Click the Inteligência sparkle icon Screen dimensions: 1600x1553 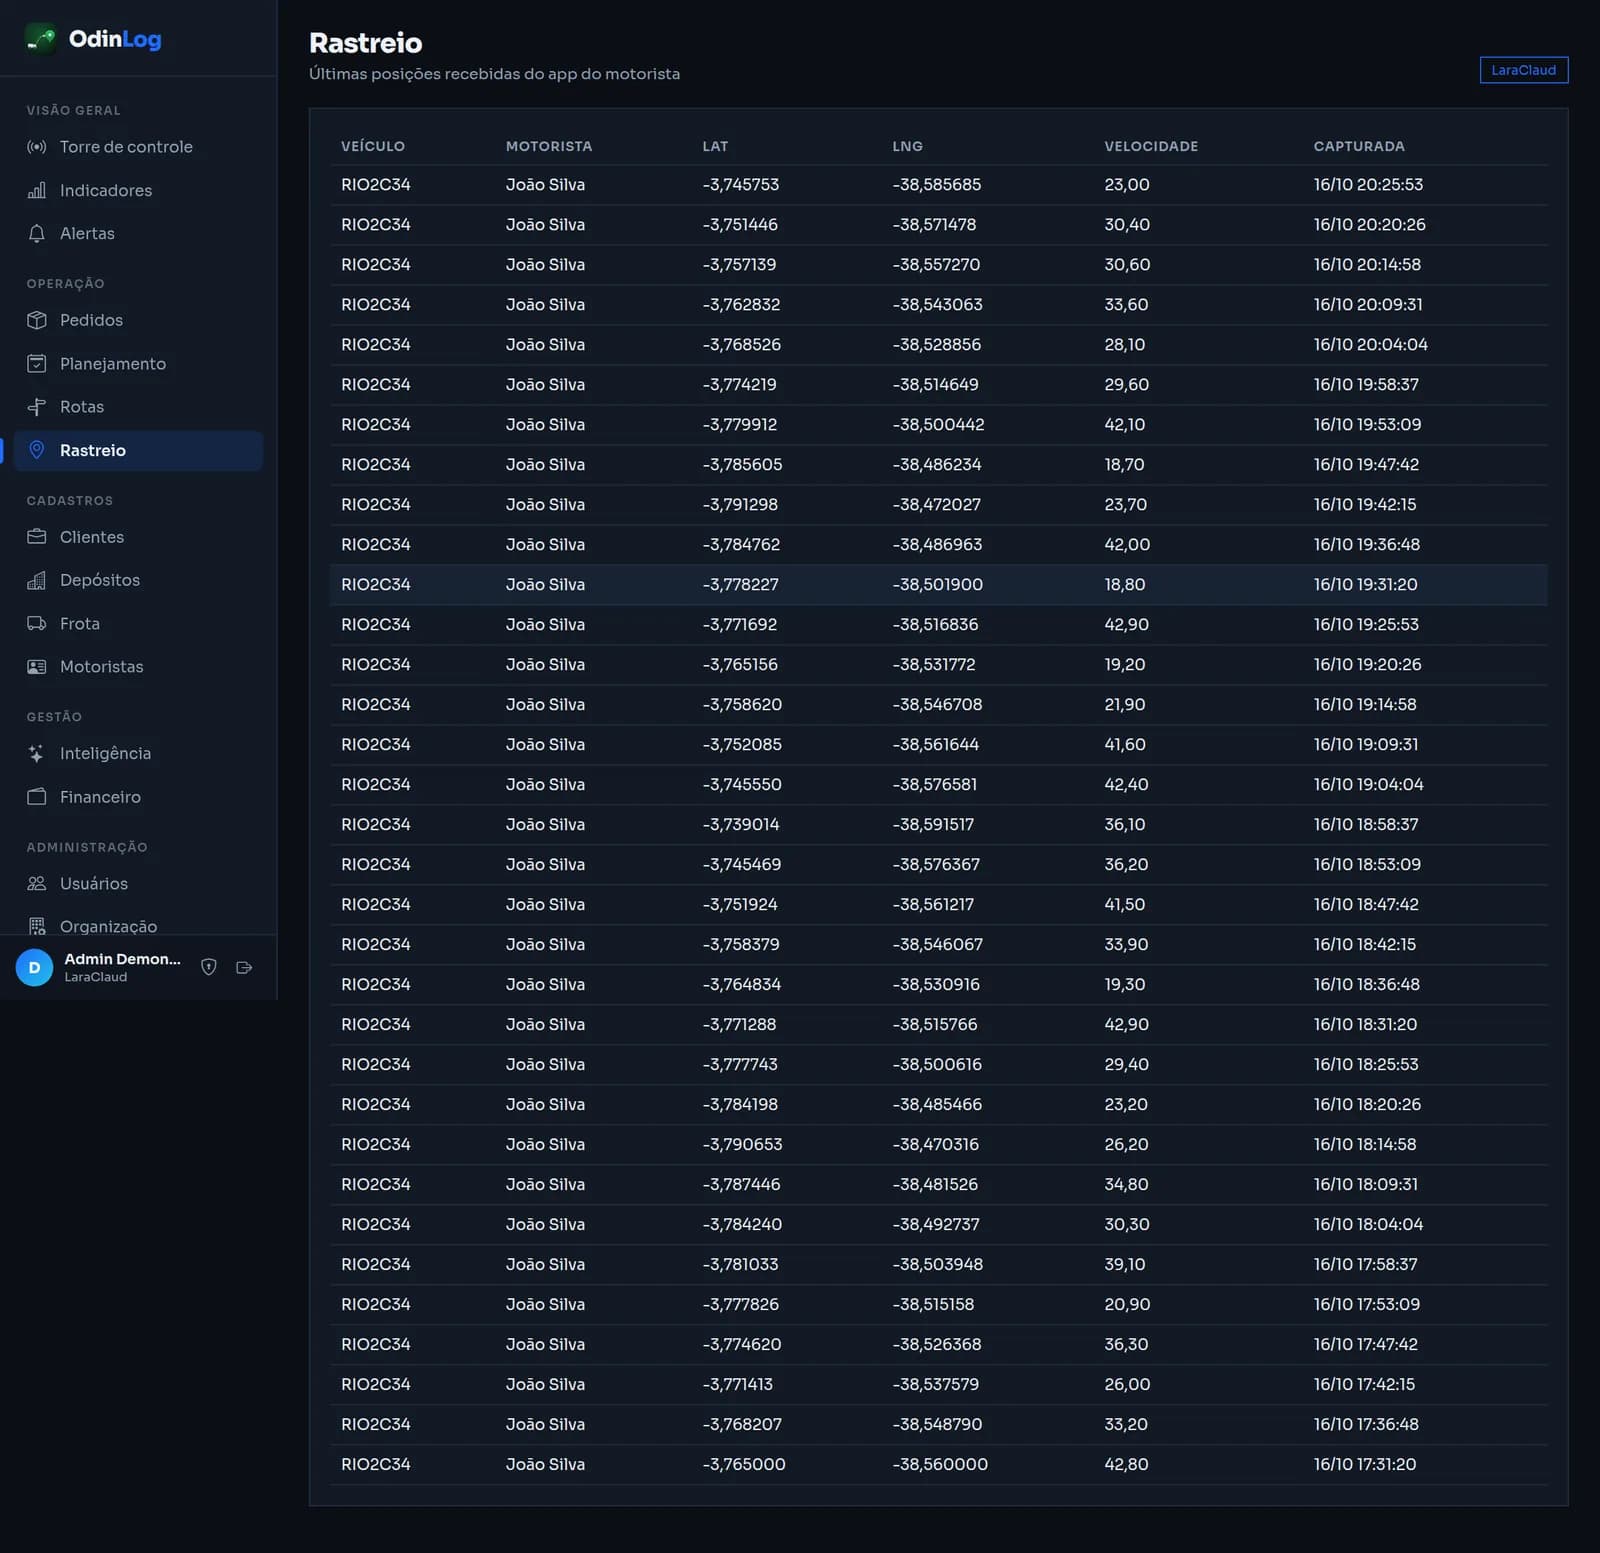(x=37, y=753)
